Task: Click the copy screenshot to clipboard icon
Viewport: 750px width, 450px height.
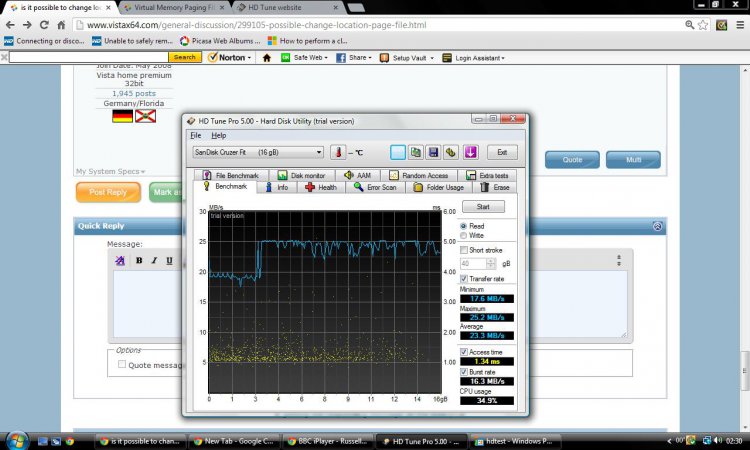Action: pyautogui.click(x=416, y=153)
